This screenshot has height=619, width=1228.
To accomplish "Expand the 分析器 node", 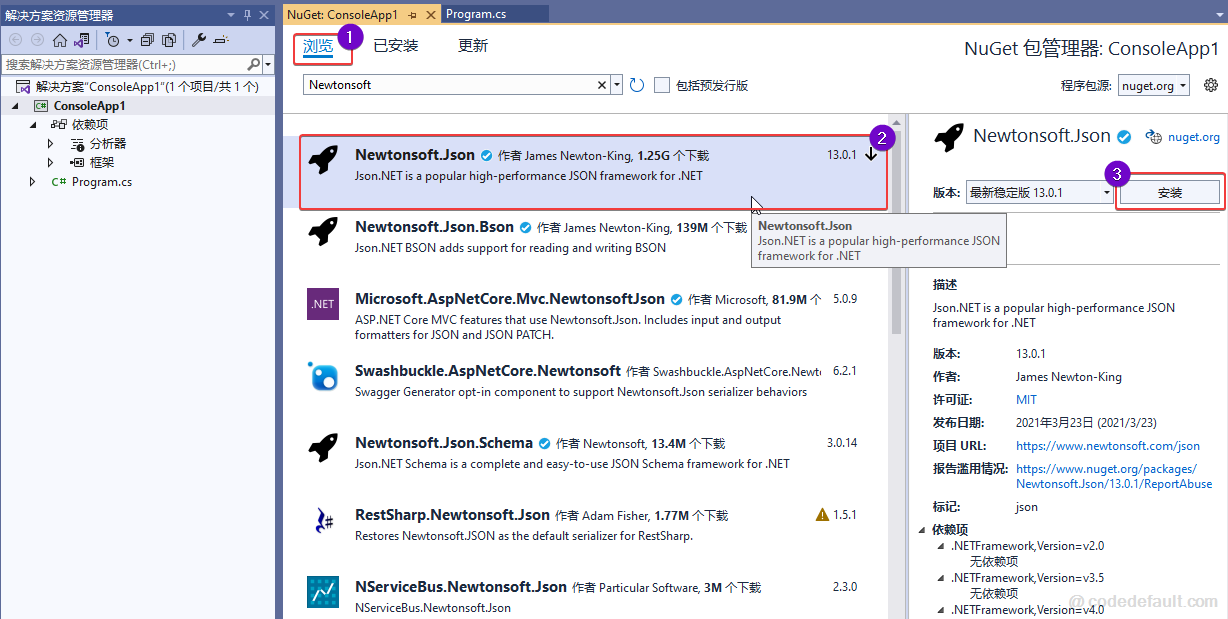I will coord(50,144).
